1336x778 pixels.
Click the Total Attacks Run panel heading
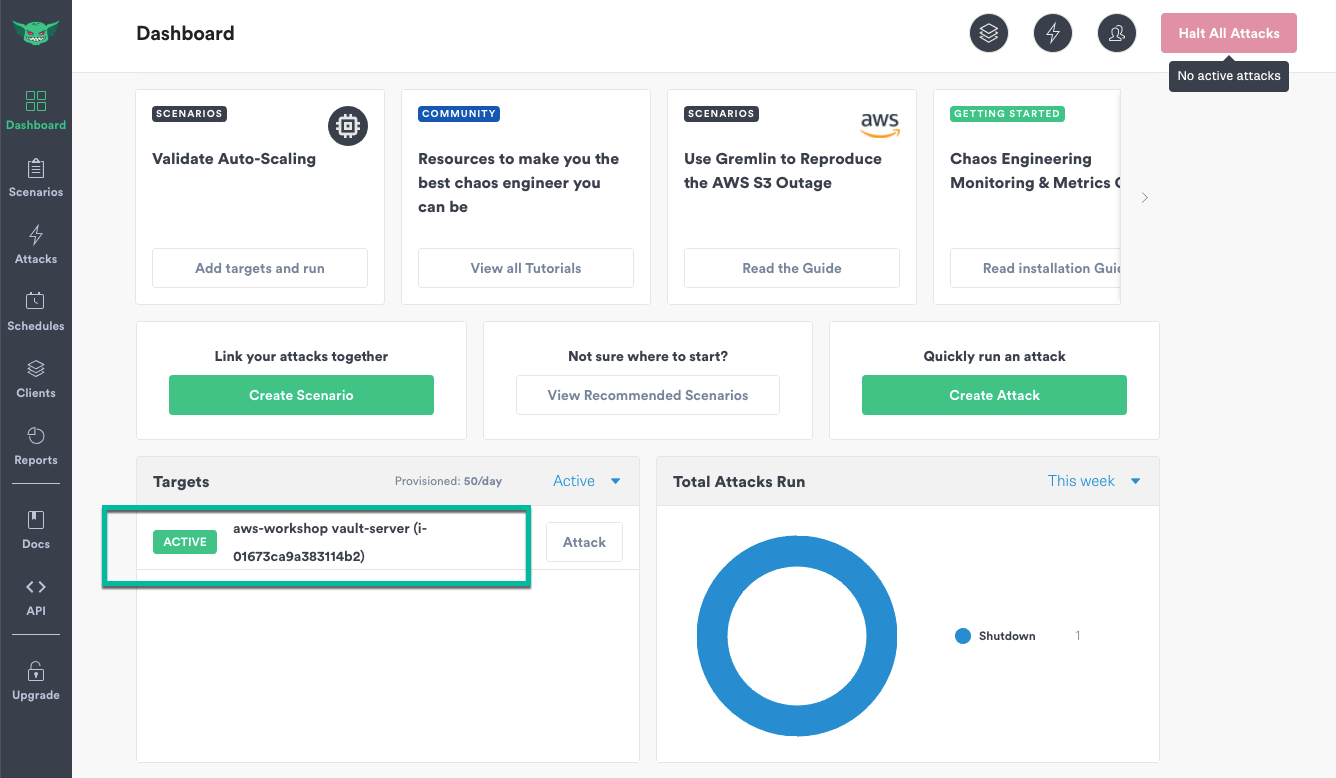click(x=739, y=482)
